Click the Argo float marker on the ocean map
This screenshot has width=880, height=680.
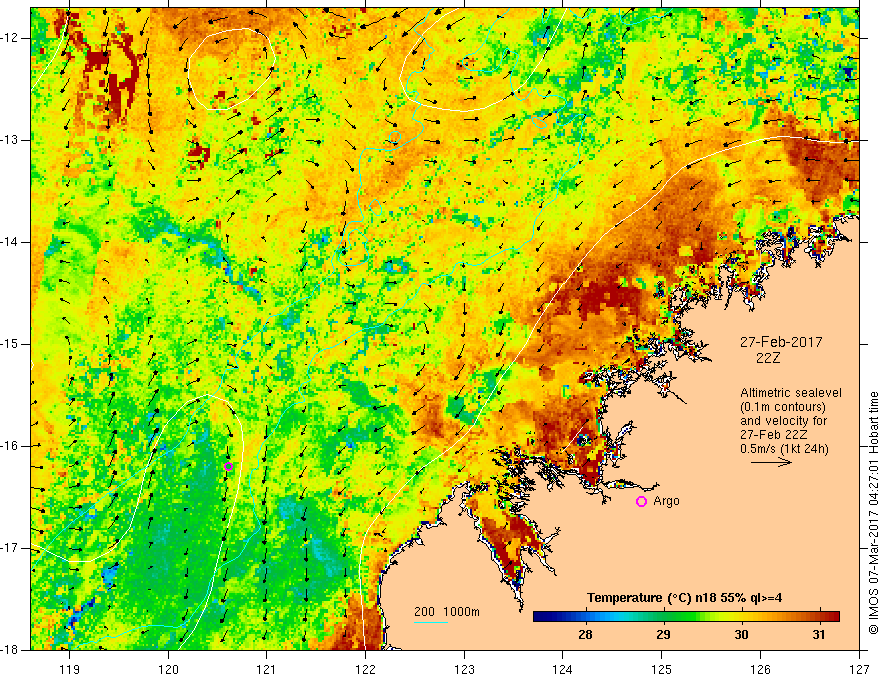(228, 466)
